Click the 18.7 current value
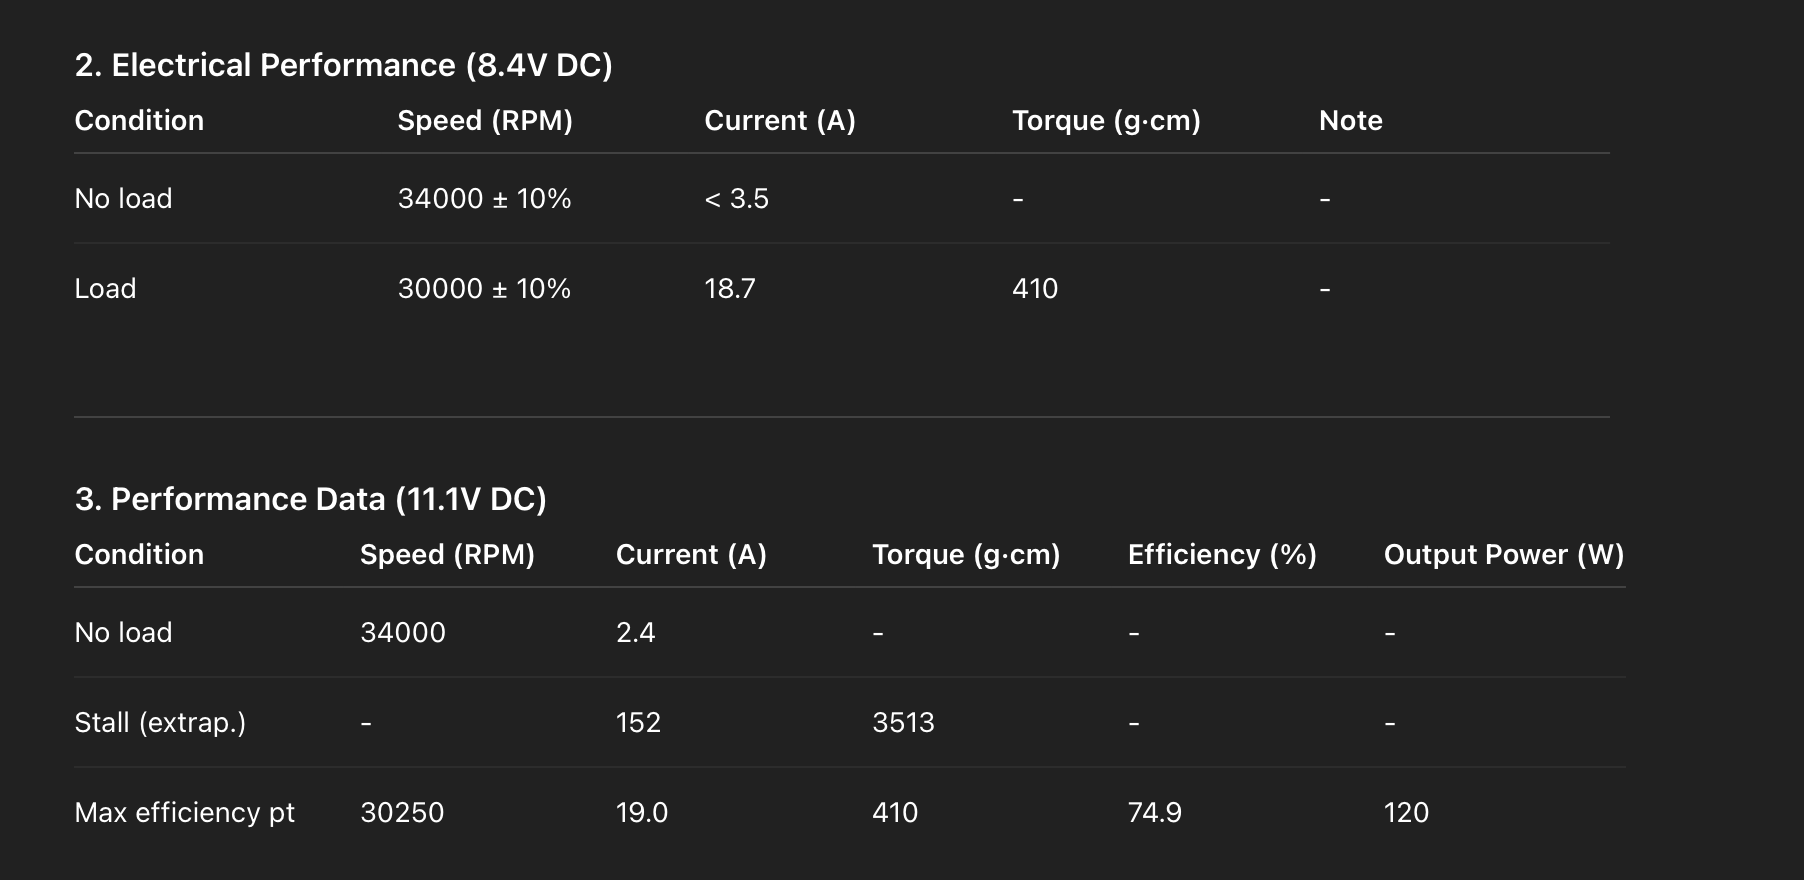 coord(730,289)
